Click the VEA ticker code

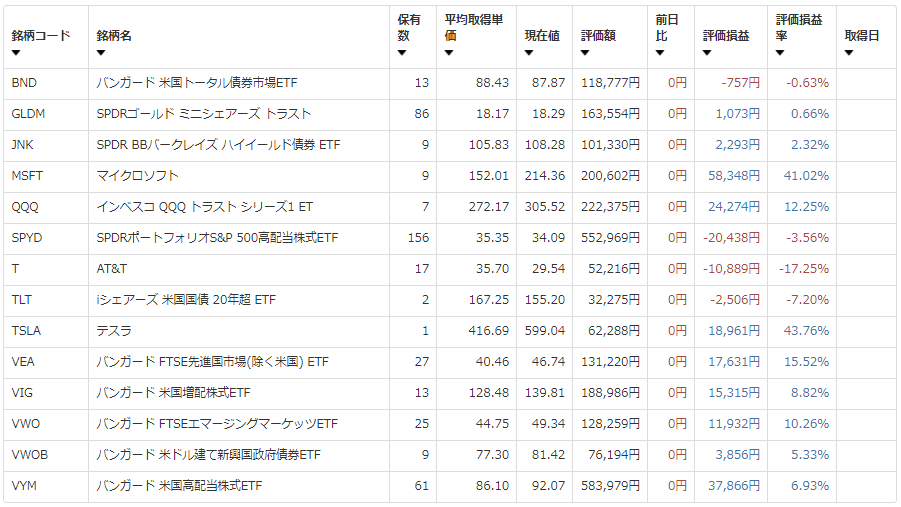tap(23, 362)
